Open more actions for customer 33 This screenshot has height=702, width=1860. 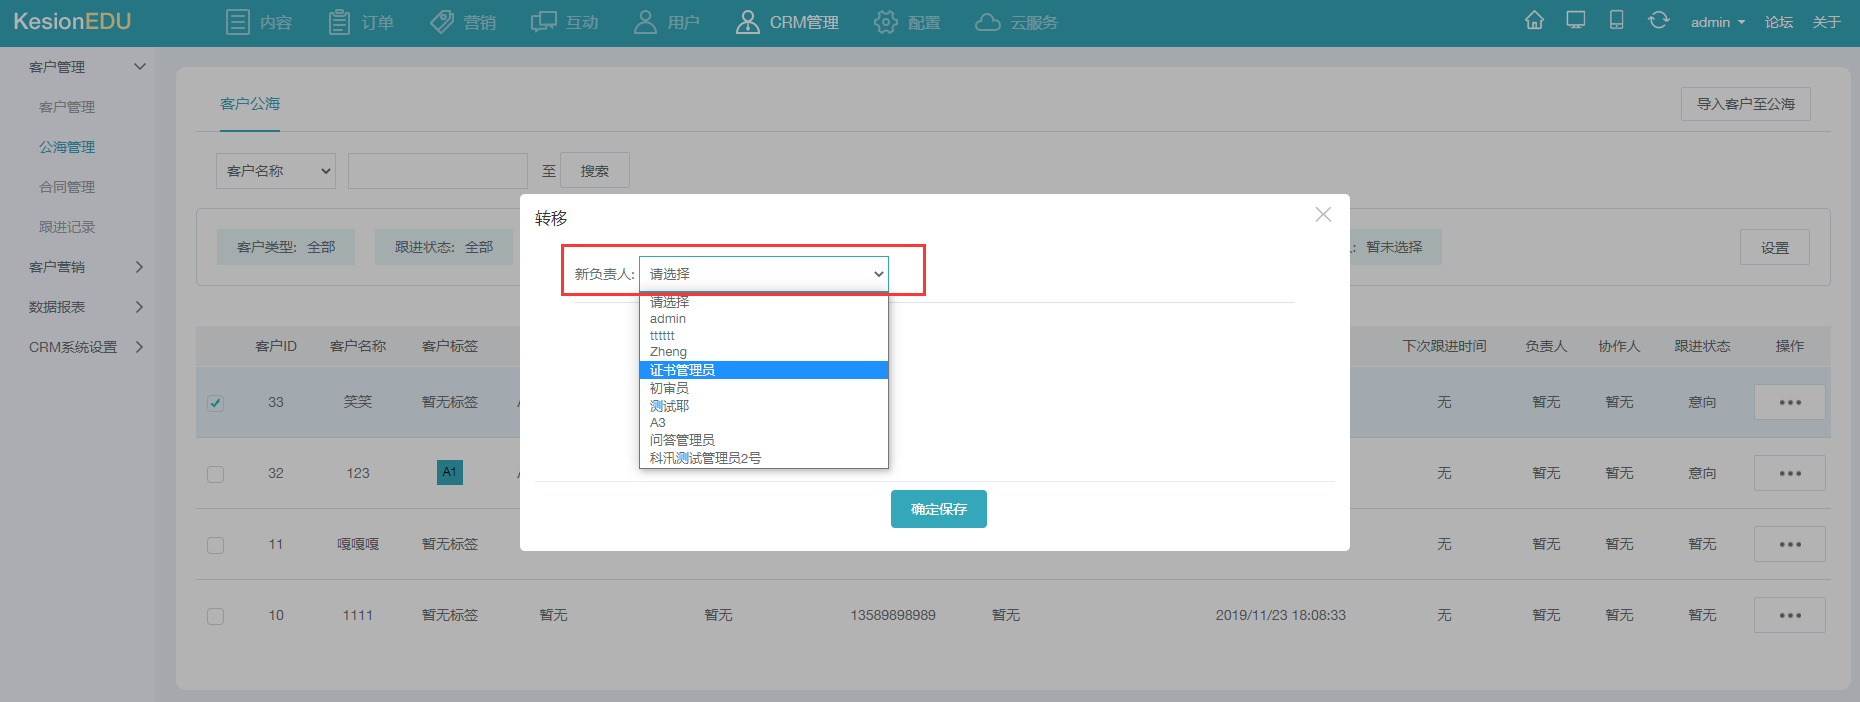(1789, 402)
